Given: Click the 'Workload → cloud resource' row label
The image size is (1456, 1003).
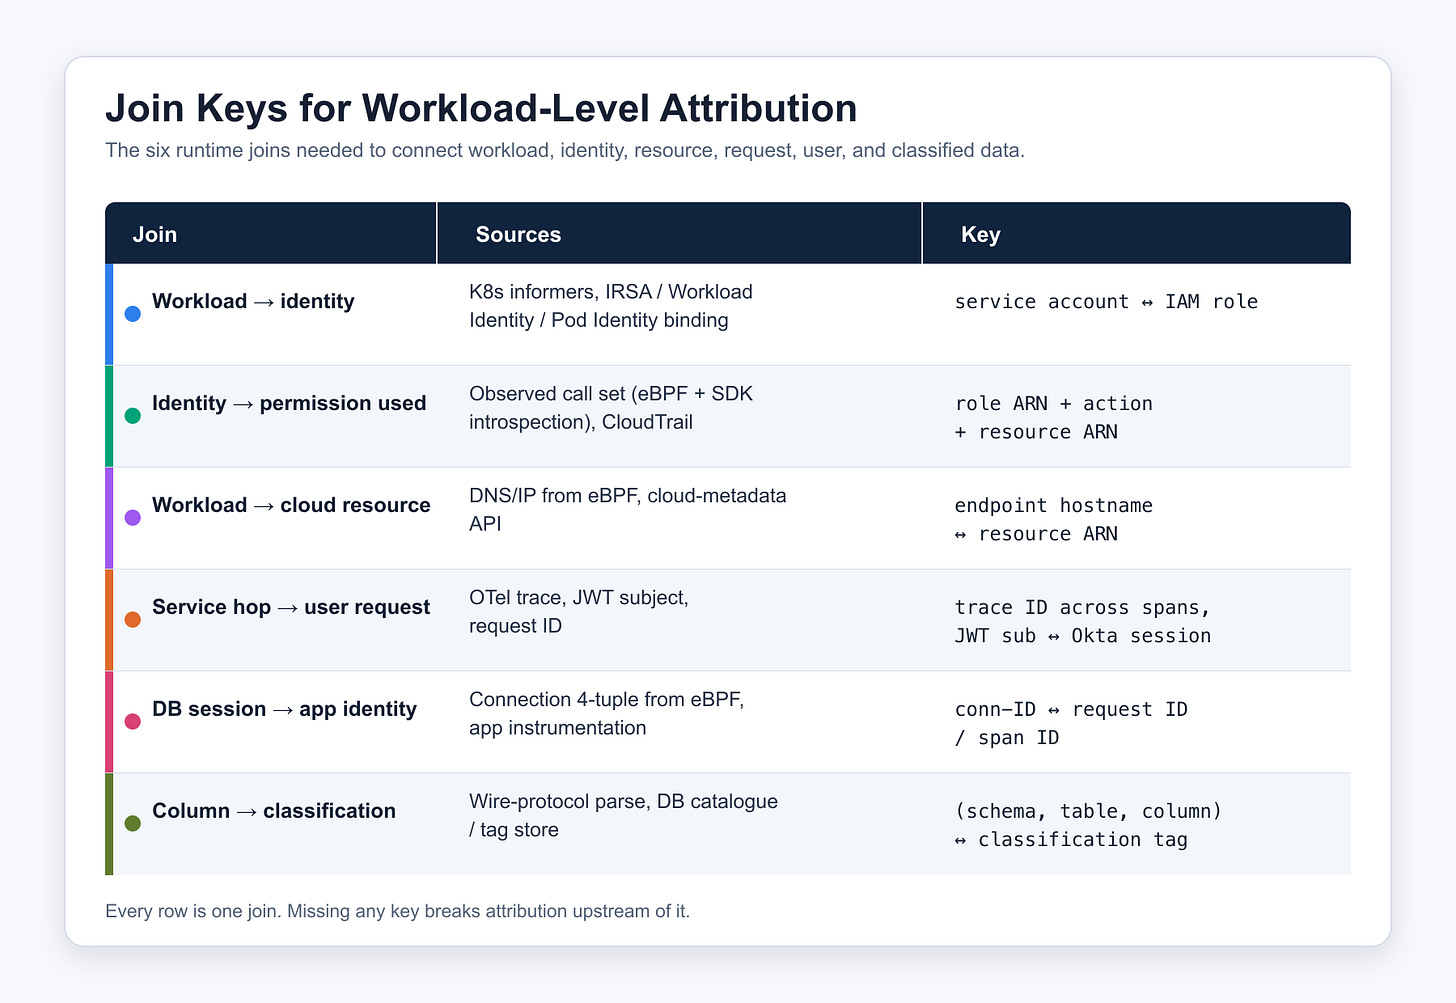Looking at the screenshot, I should coord(291,505).
